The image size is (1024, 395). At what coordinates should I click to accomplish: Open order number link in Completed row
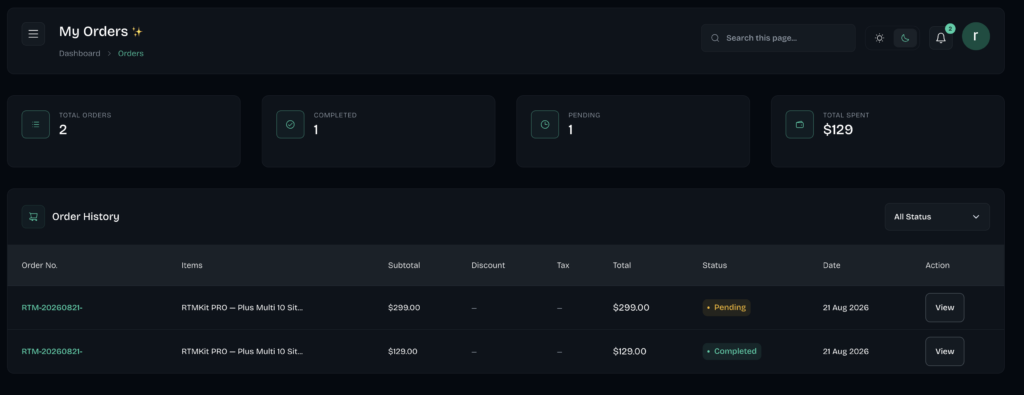tap(52, 351)
